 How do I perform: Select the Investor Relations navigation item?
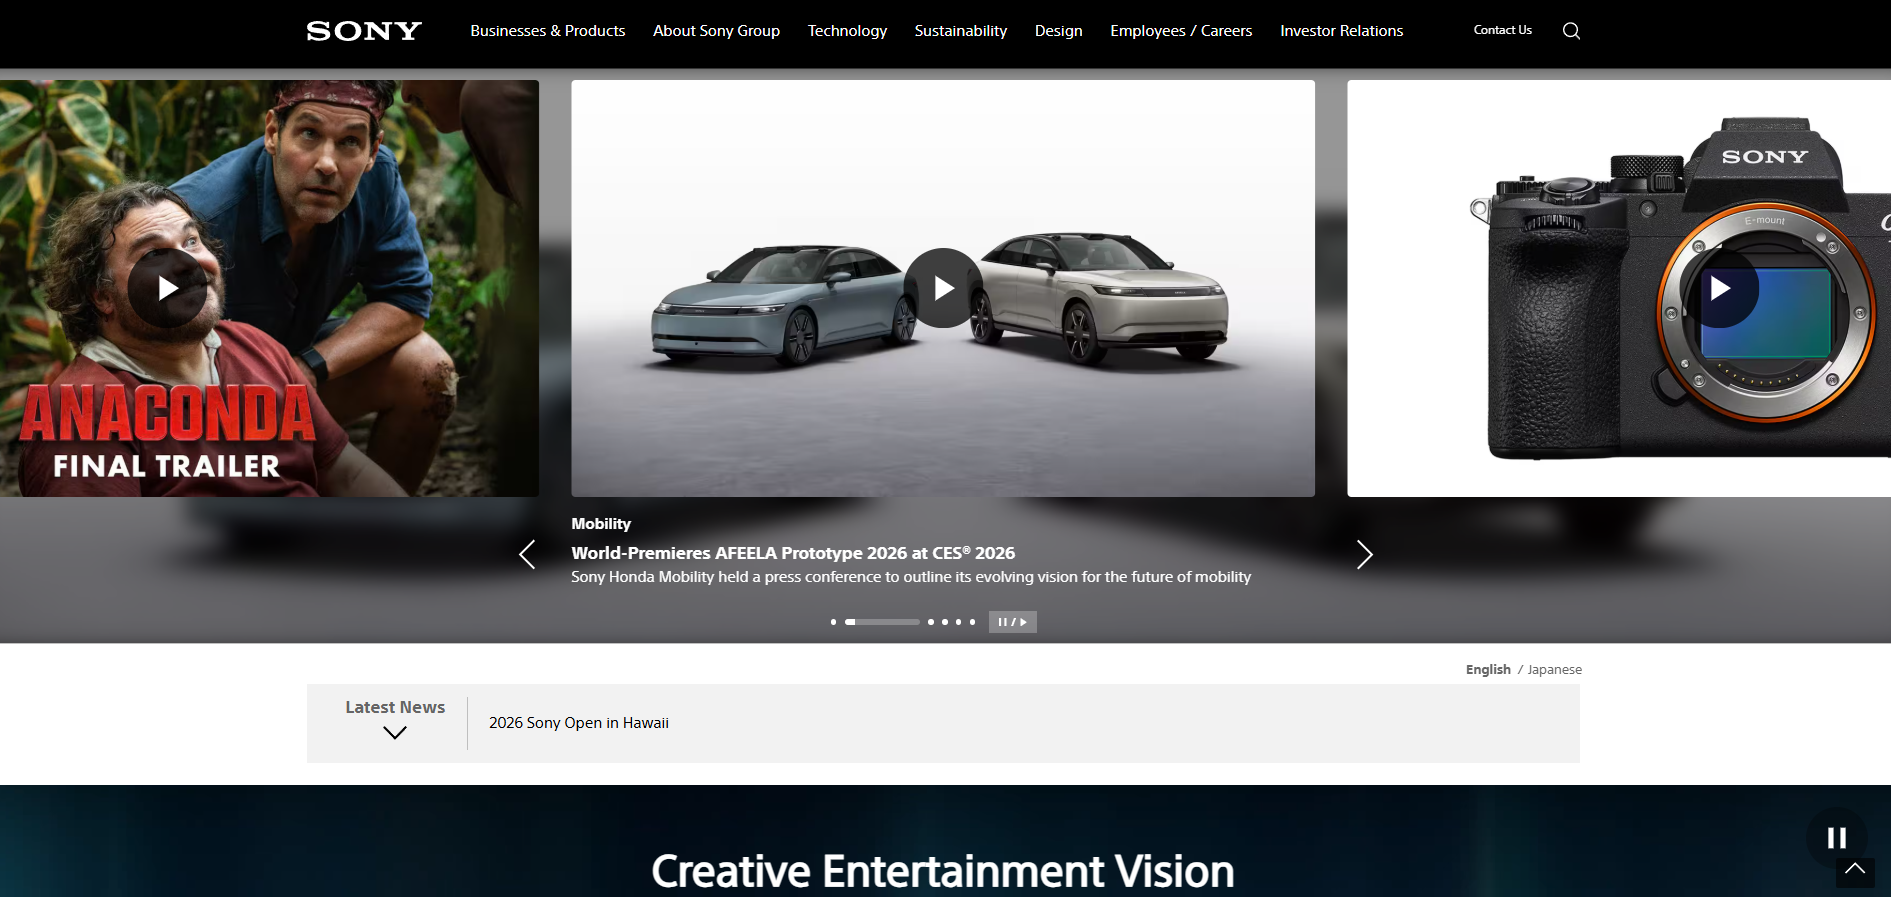1341,31
